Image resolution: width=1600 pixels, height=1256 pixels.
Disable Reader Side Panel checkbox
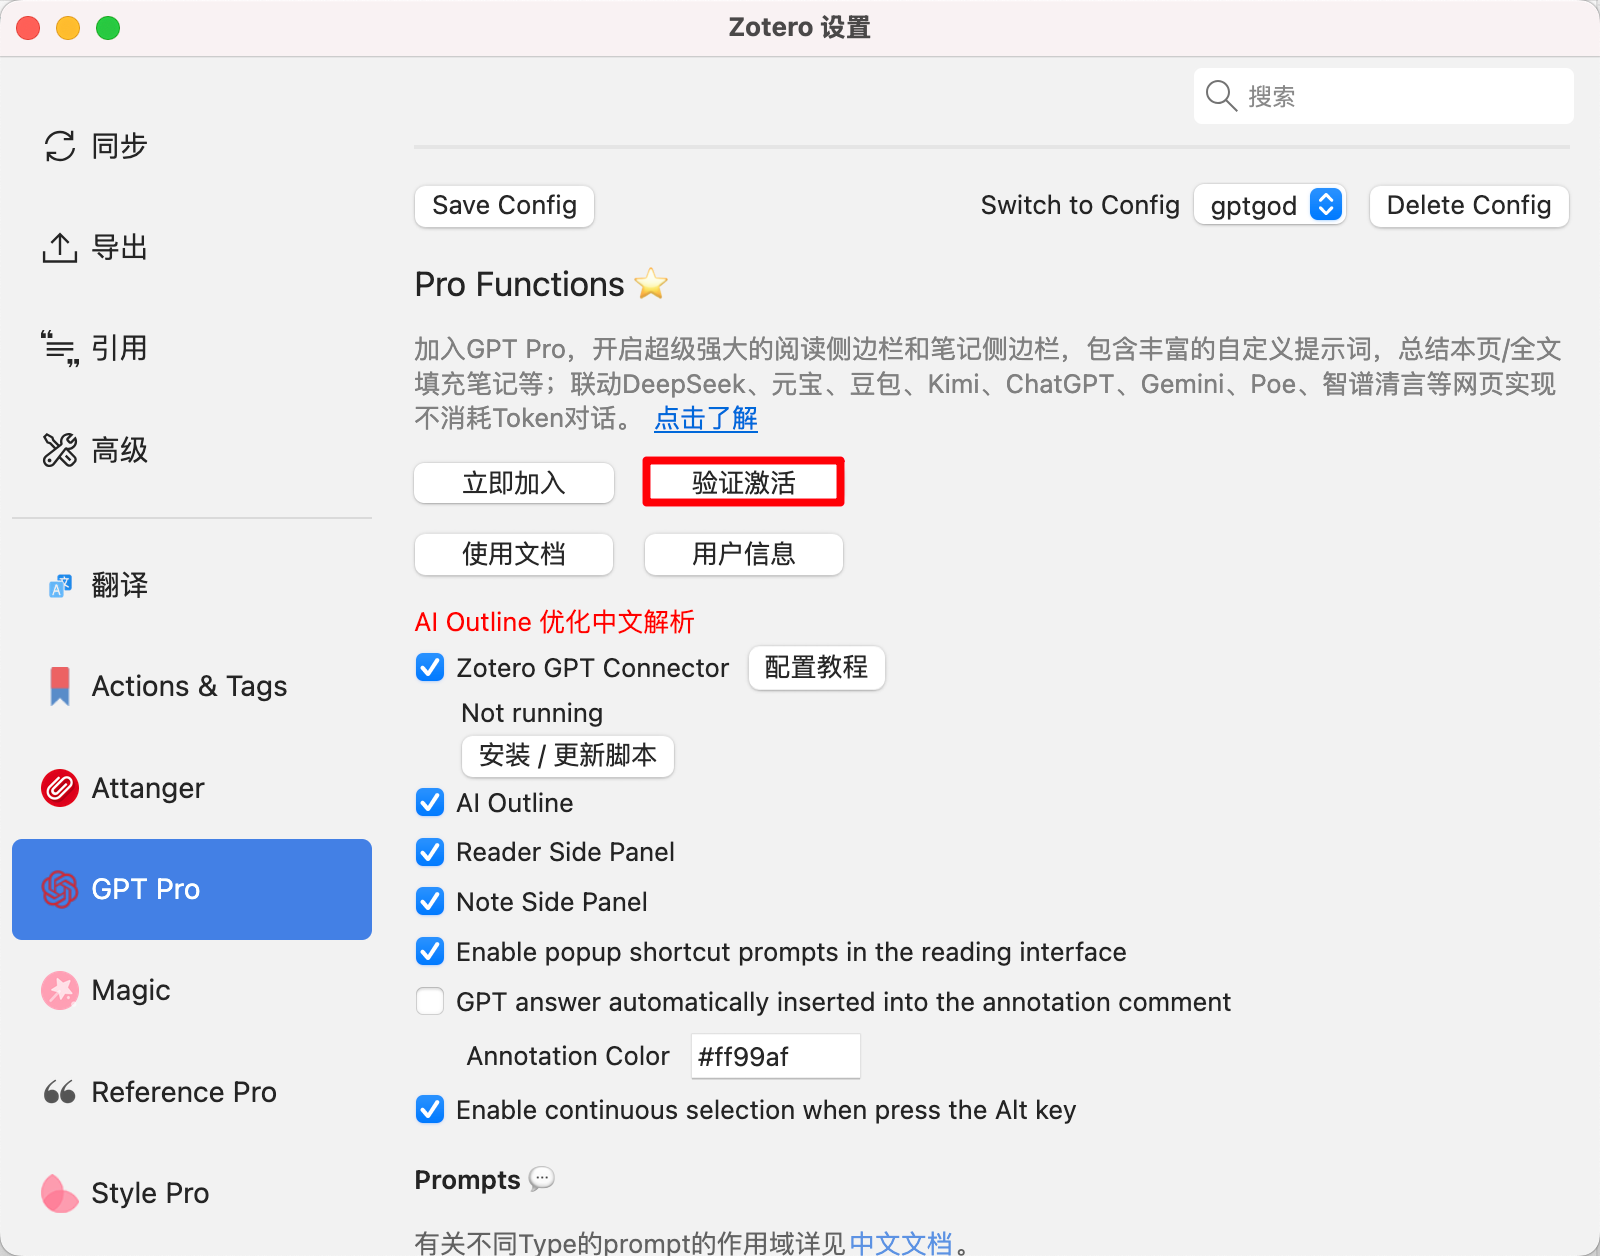pyautogui.click(x=430, y=852)
